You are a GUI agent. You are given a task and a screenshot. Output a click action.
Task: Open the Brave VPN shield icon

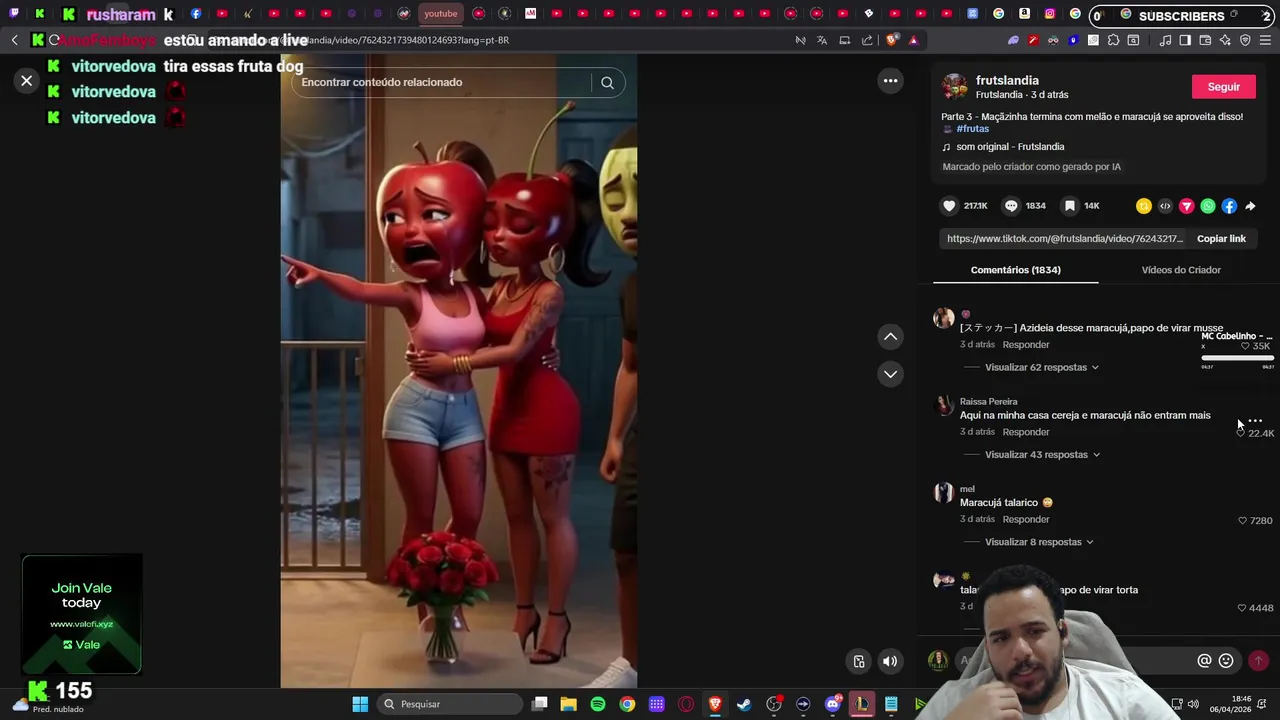pos(1245,40)
